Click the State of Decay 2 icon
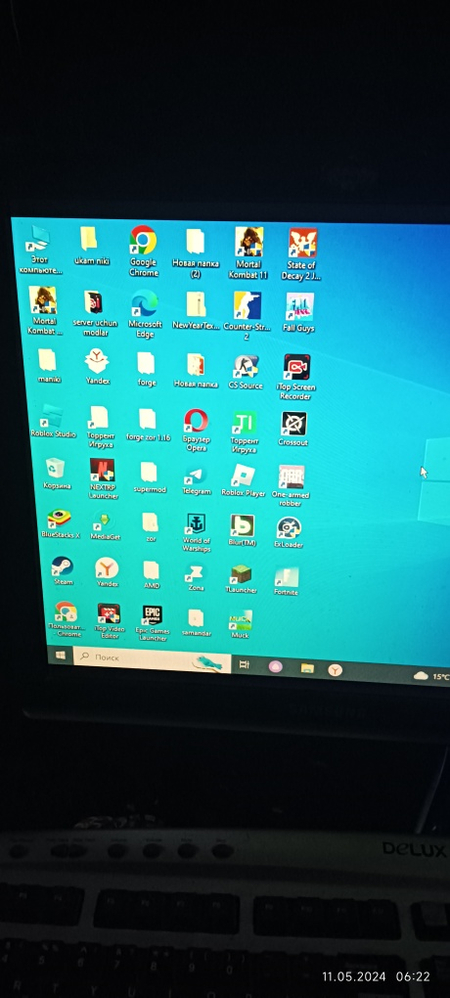450x998 pixels. [302, 254]
